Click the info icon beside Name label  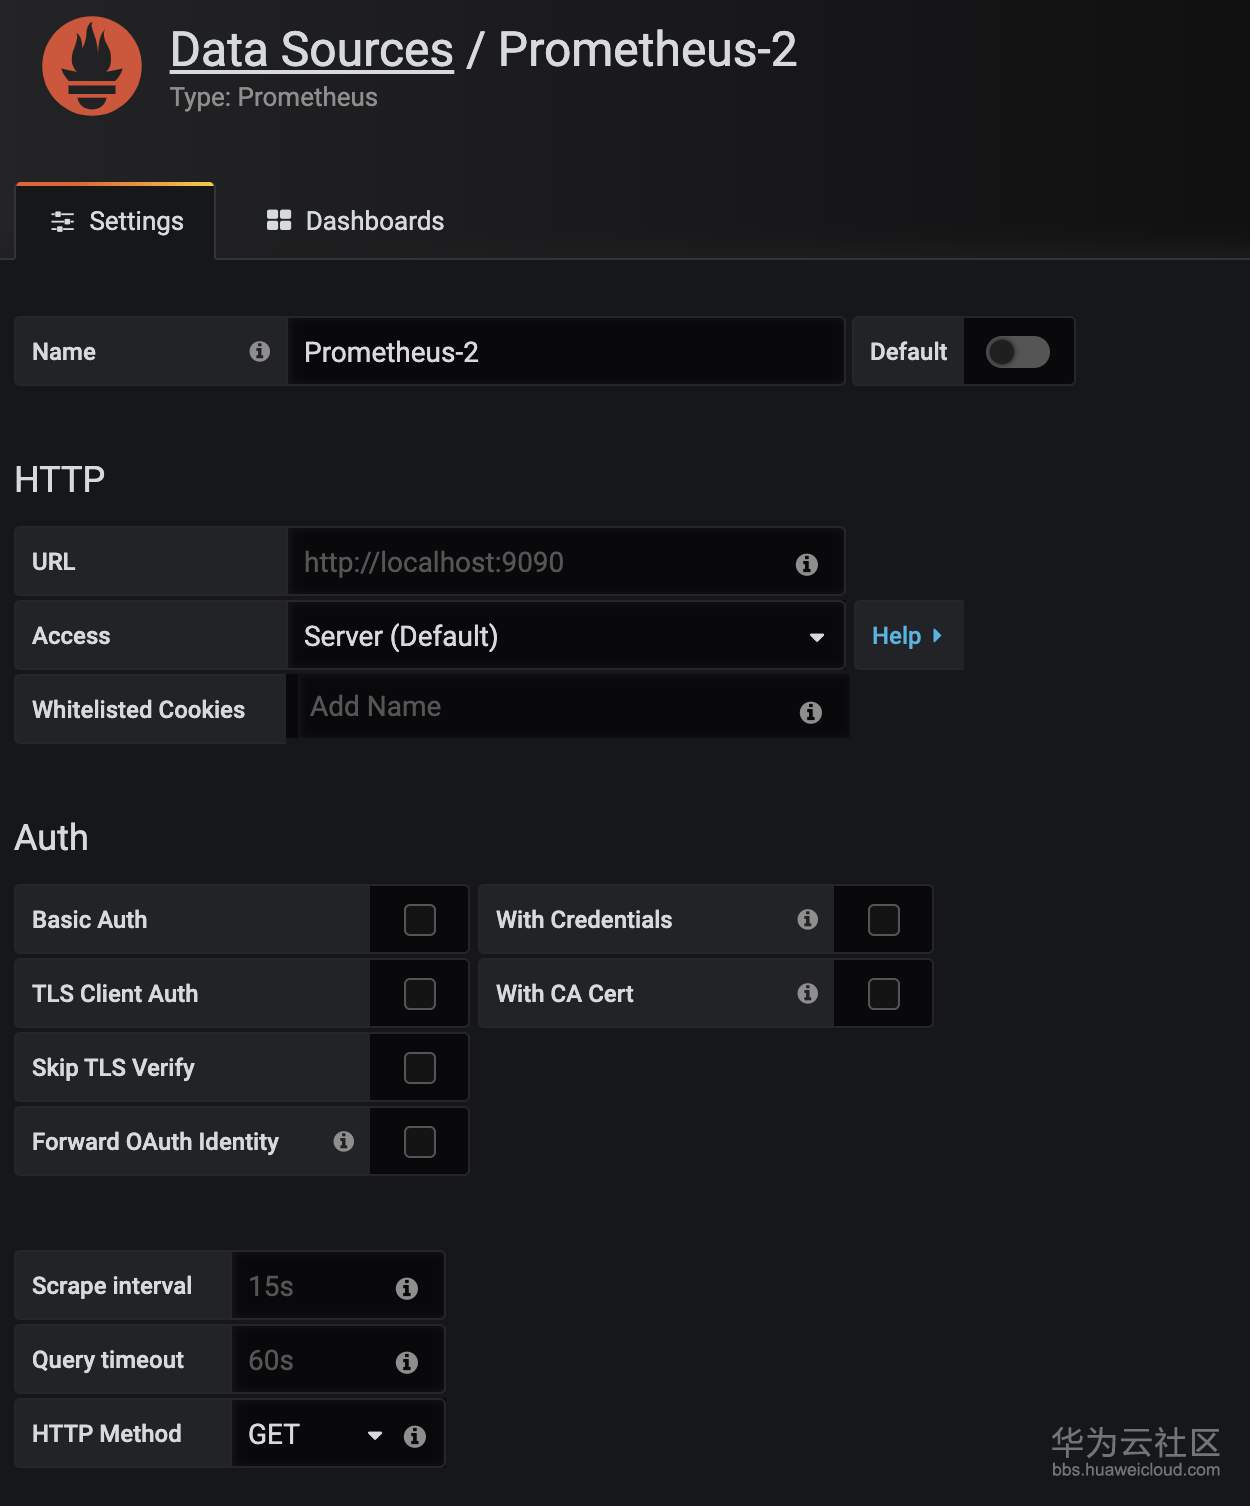tap(260, 351)
